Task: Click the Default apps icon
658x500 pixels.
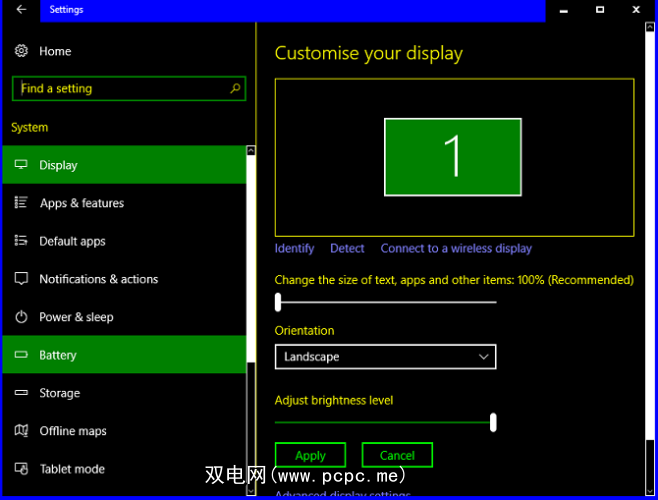Action: [21, 241]
